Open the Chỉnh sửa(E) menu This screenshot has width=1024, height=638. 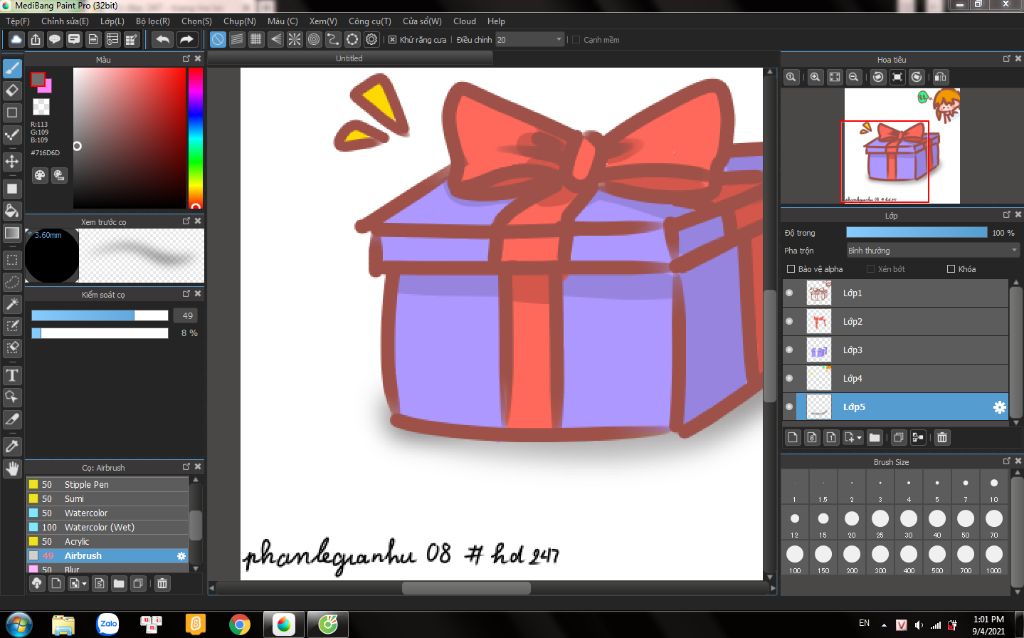(x=65, y=21)
